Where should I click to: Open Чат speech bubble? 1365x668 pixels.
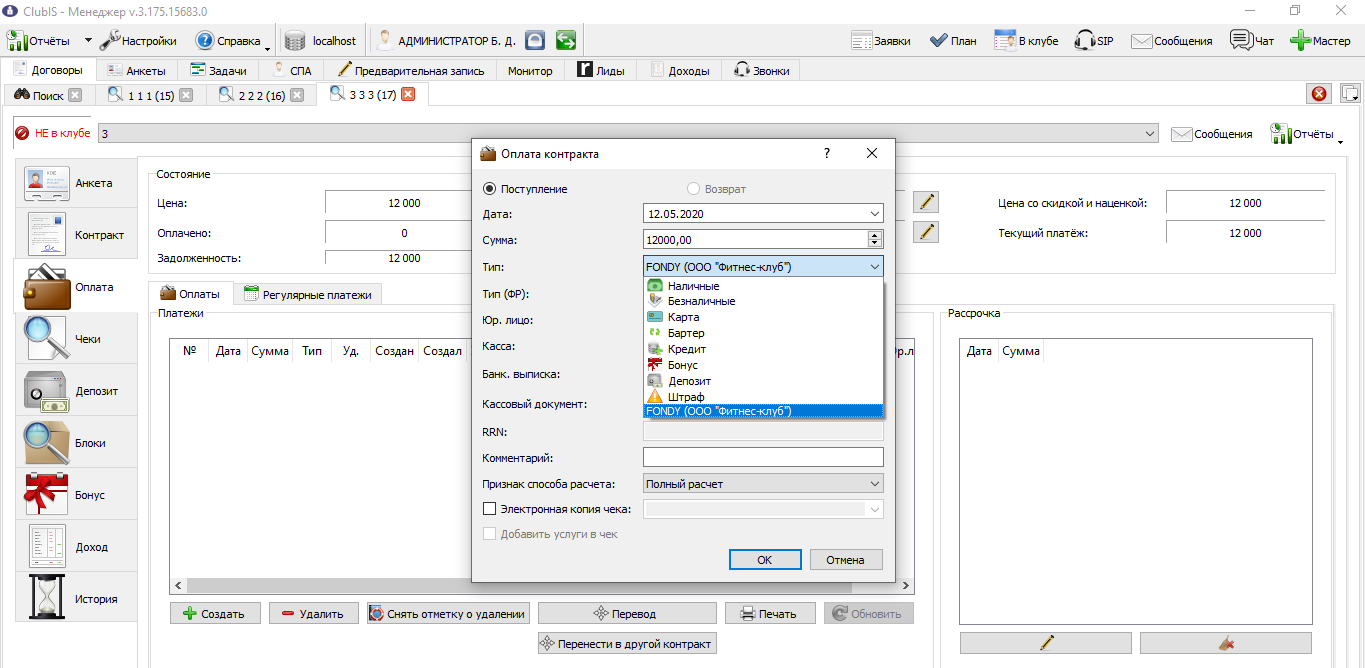1252,41
